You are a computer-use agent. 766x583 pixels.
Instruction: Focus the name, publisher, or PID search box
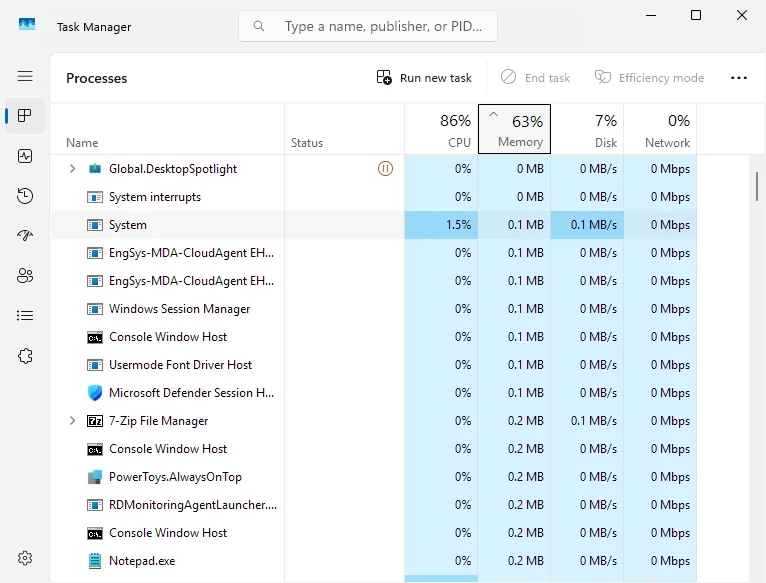click(x=368, y=26)
